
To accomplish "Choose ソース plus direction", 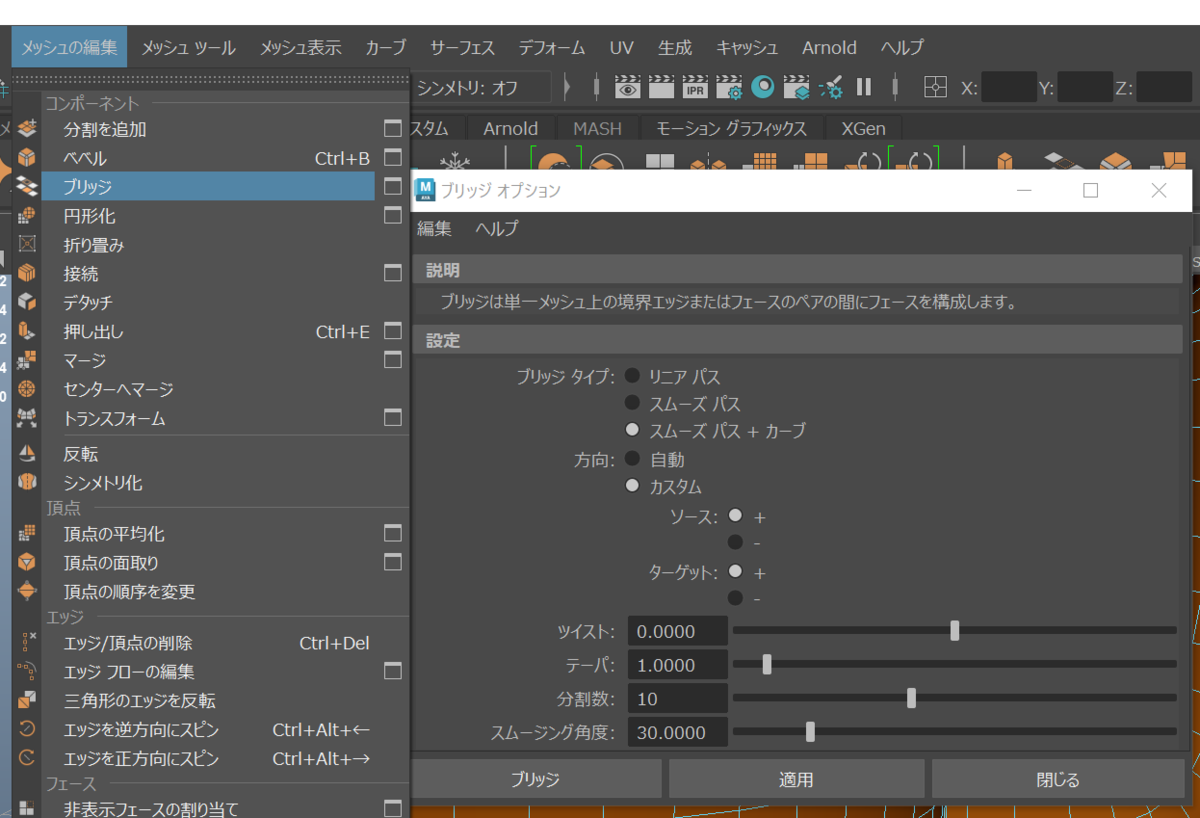I will point(736,516).
